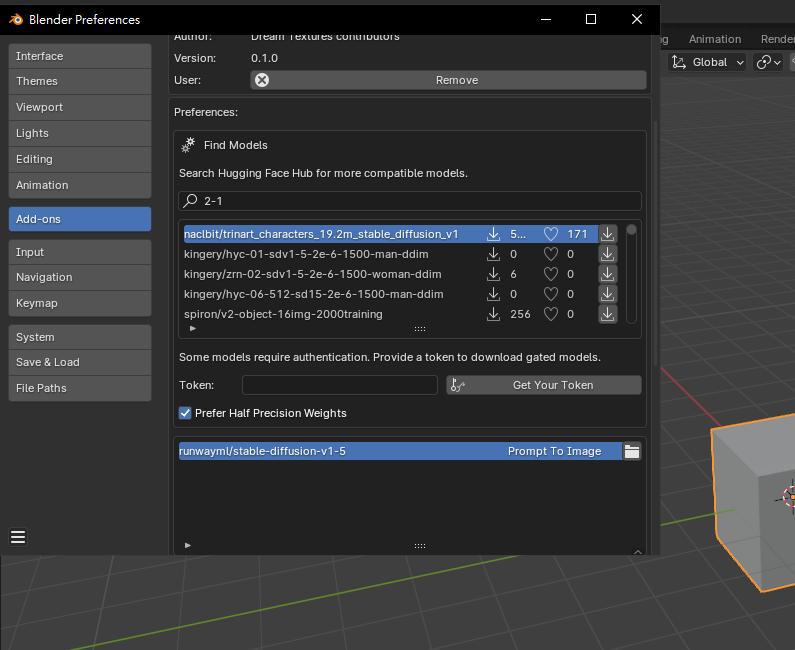The image size is (795, 650).
Task: Click the Prompt To Image label
Action: coord(554,451)
